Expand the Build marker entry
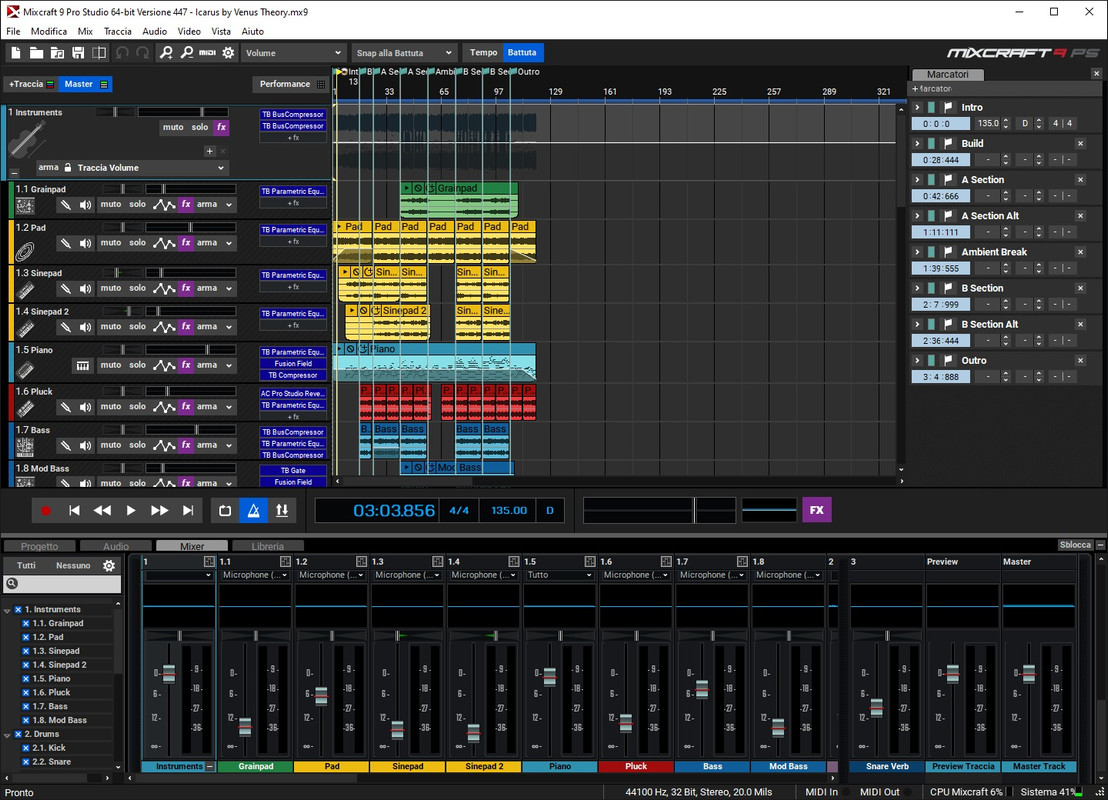The image size is (1108, 800). [x=917, y=143]
